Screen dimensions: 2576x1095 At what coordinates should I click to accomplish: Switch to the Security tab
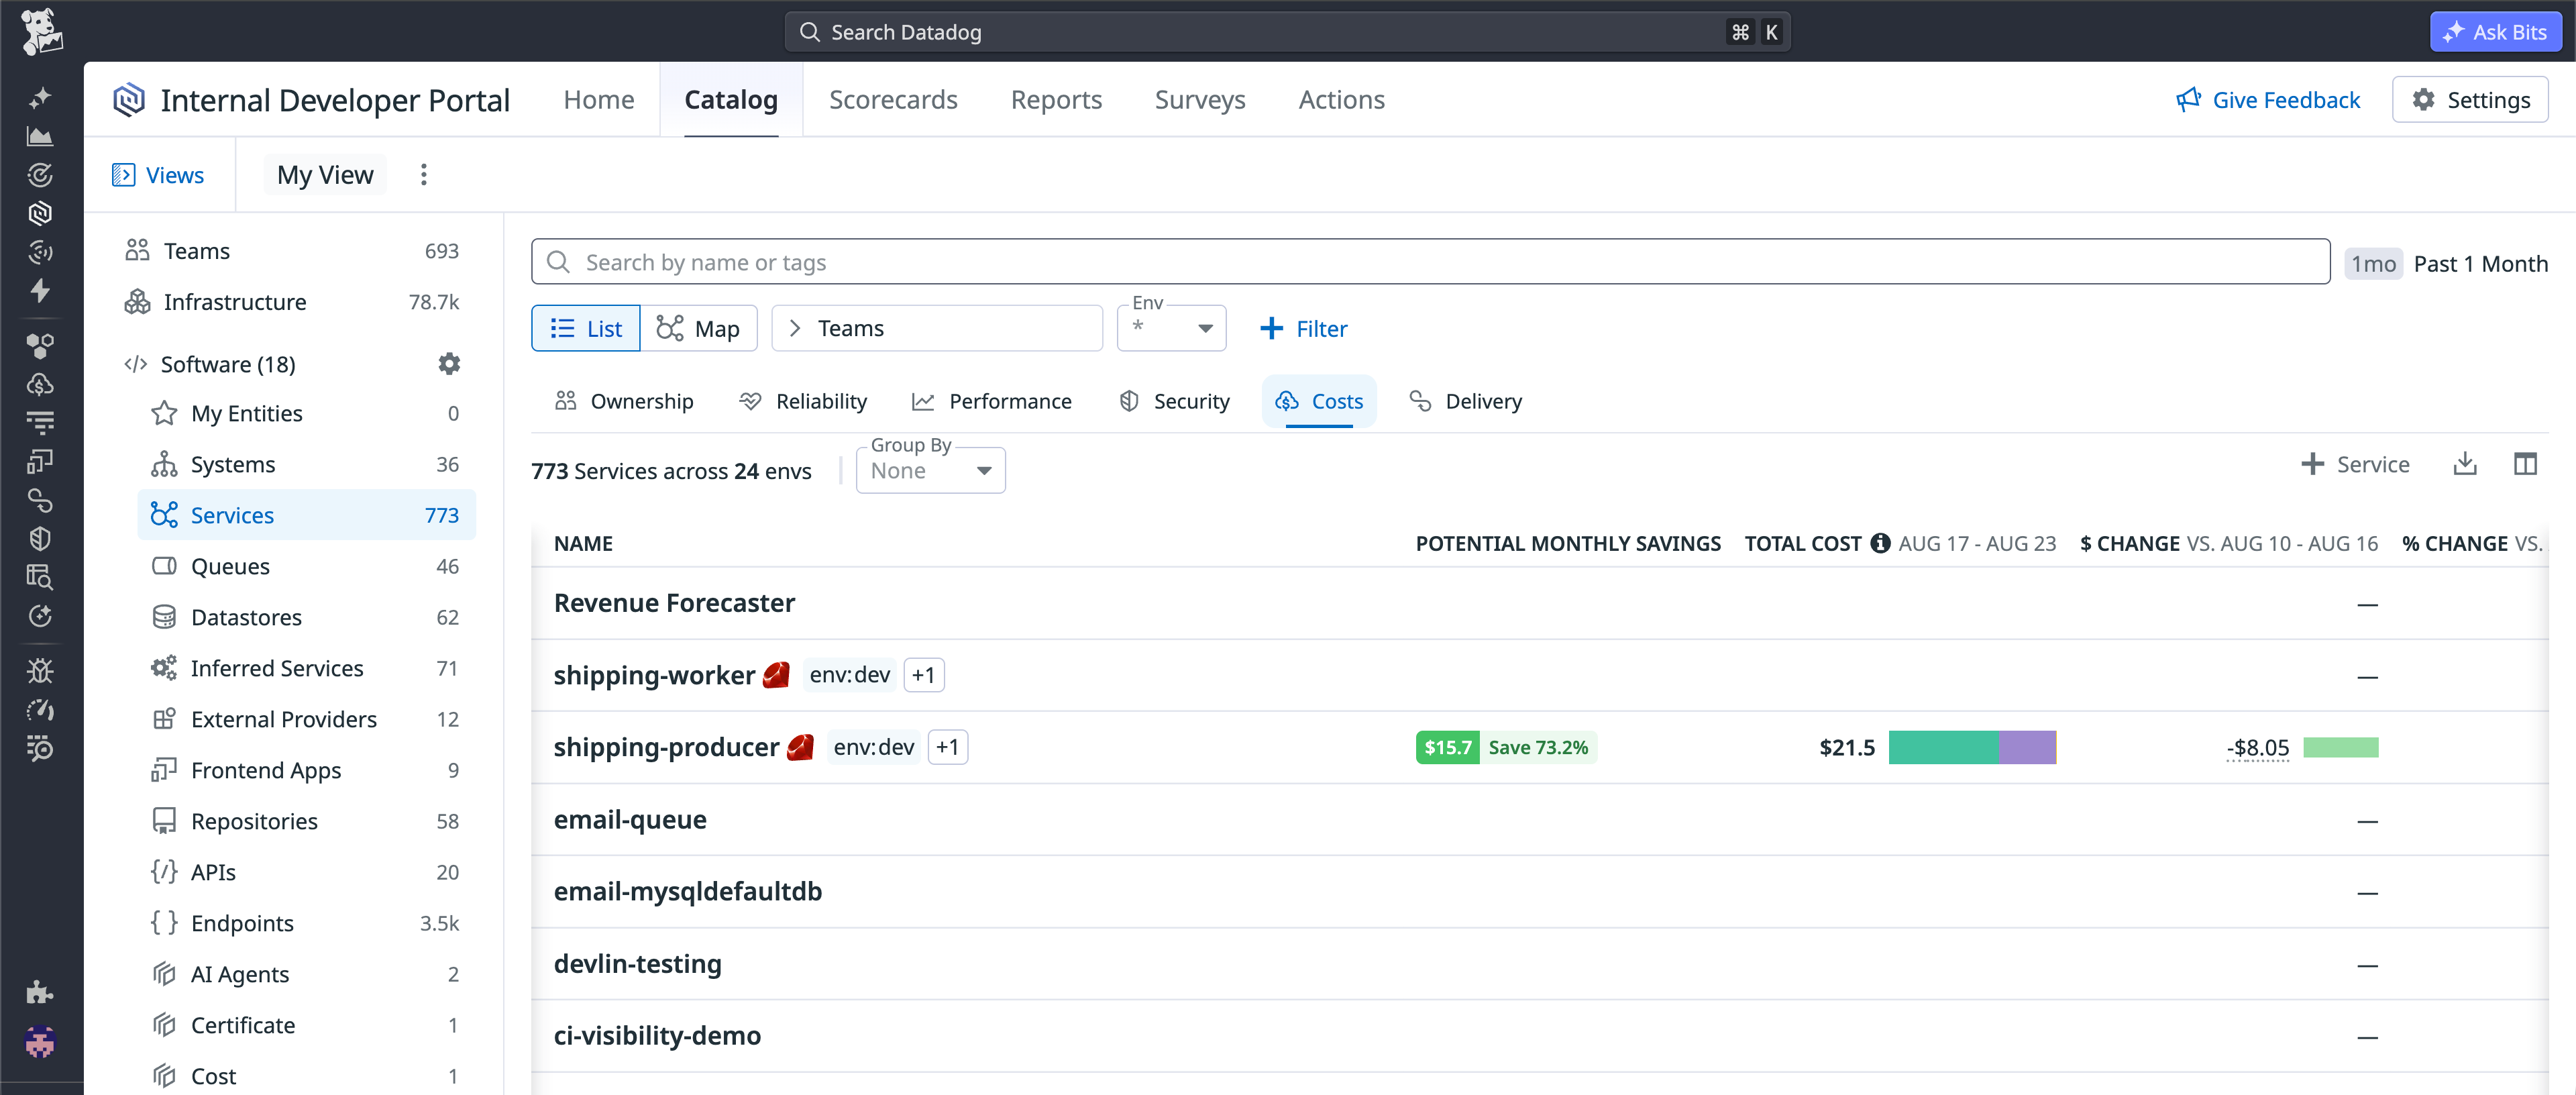1174,401
